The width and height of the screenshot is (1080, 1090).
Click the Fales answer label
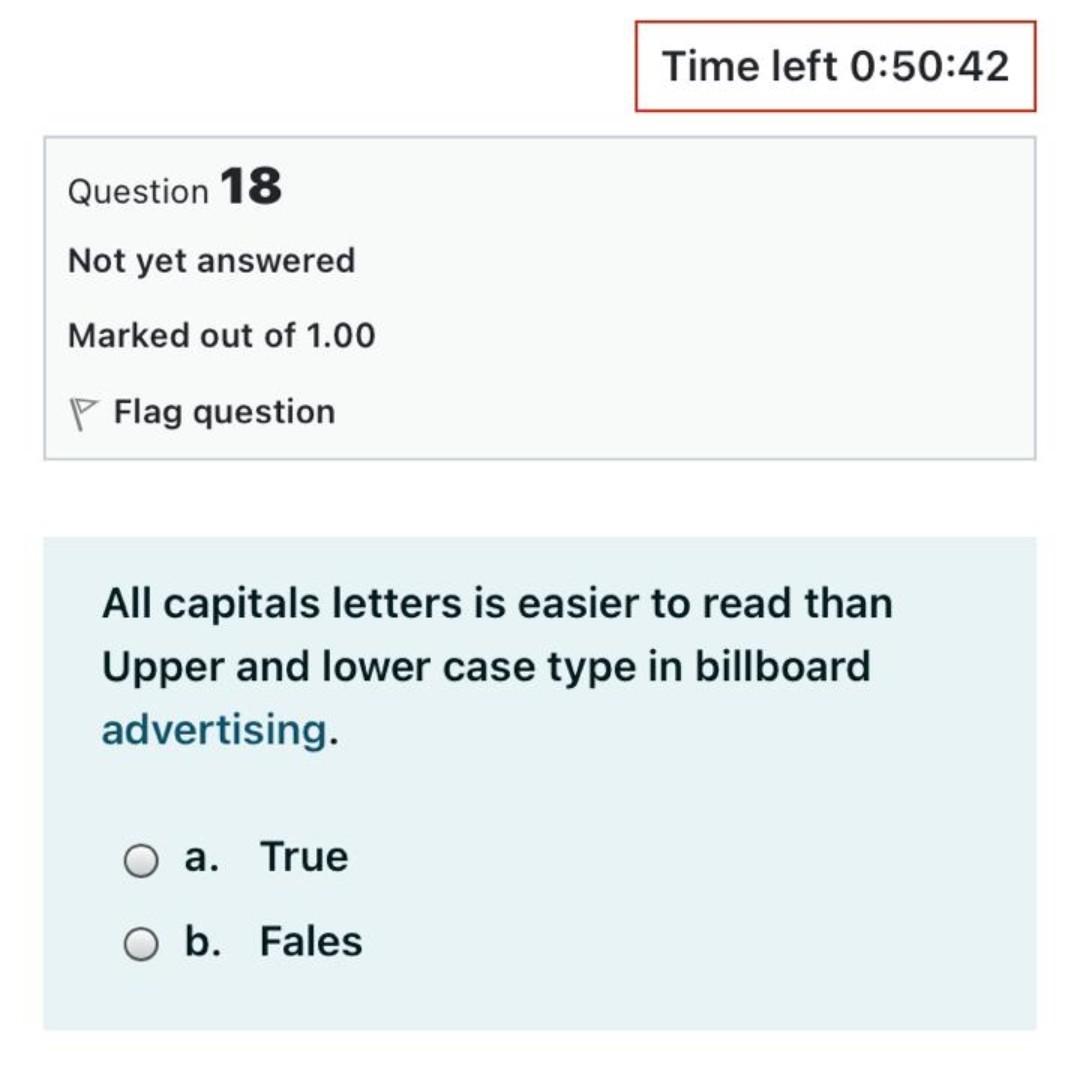pos(311,940)
